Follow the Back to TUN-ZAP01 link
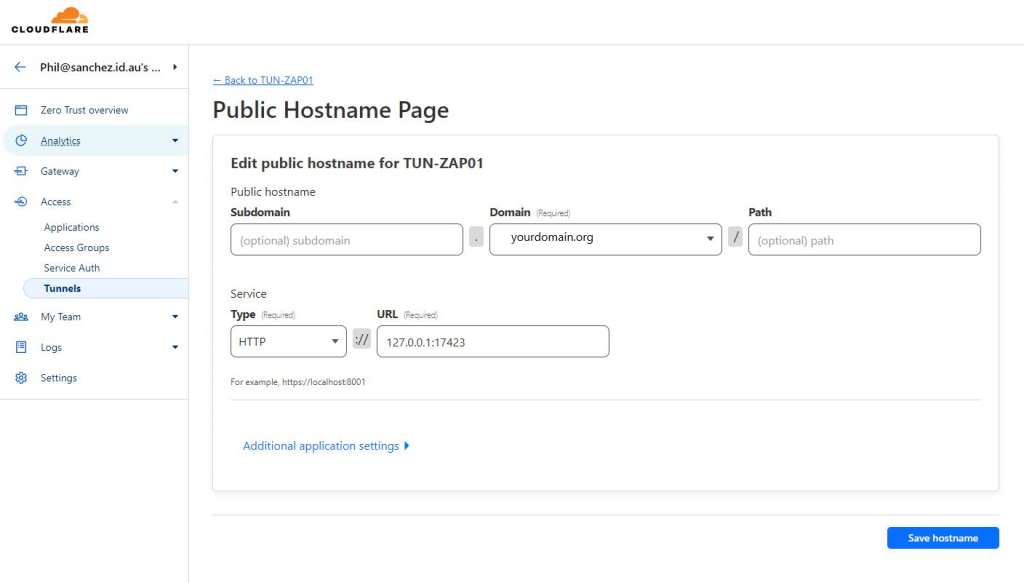The width and height of the screenshot is (1024, 583). pyautogui.click(x=263, y=80)
